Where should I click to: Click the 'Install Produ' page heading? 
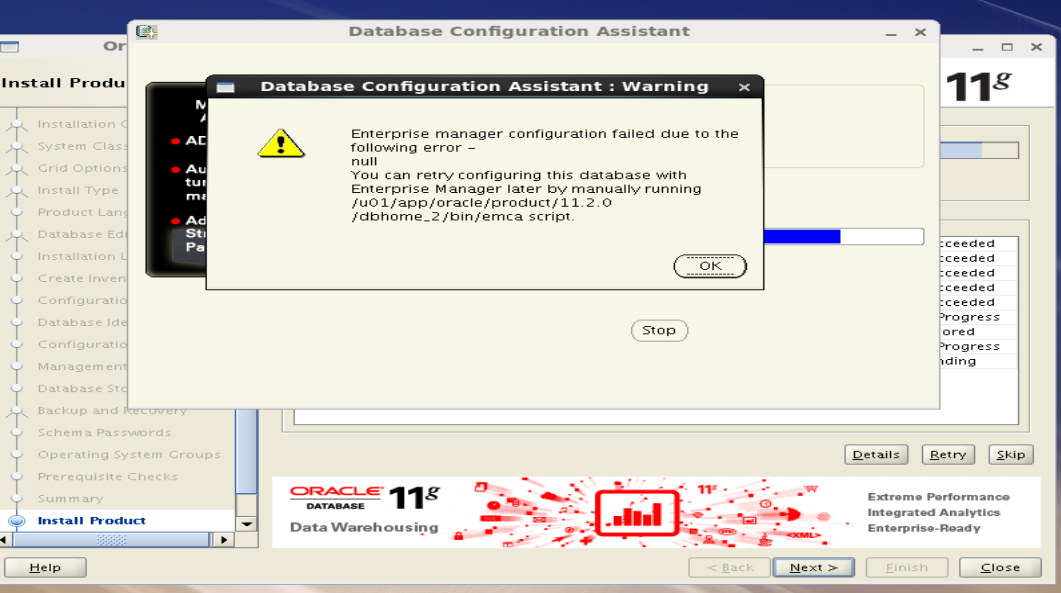pos(64,83)
